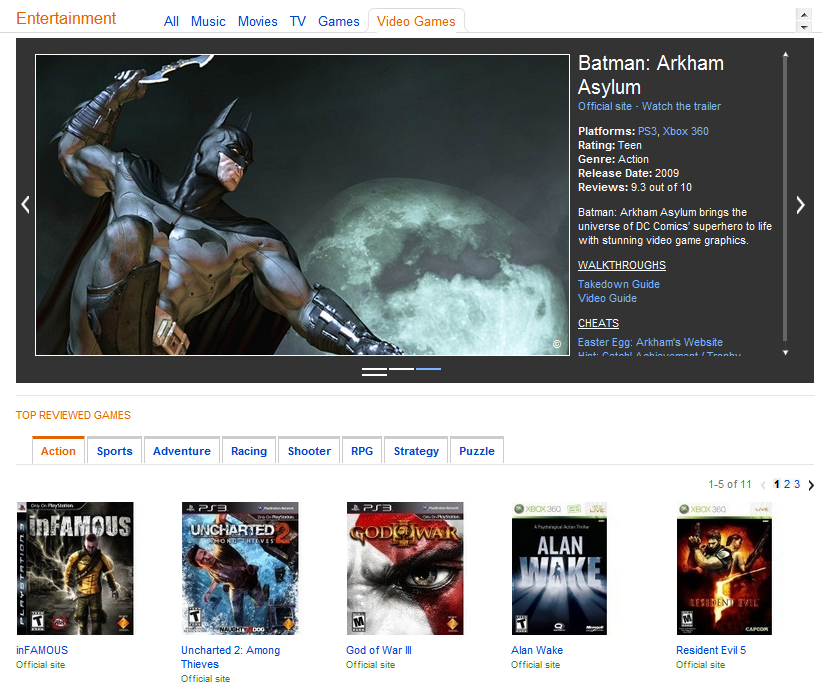The image size is (822, 683).
Task: Open the Xbox 360 platform link
Action: click(x=686, y=131)
